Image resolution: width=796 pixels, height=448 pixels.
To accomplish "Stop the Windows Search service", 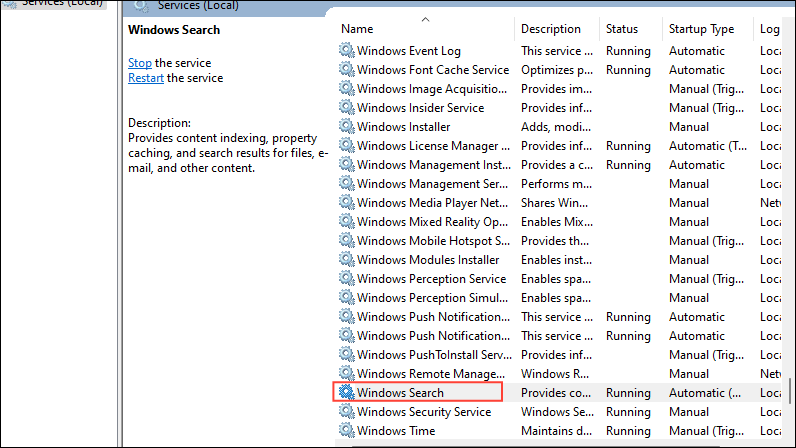I will point(140,62).
